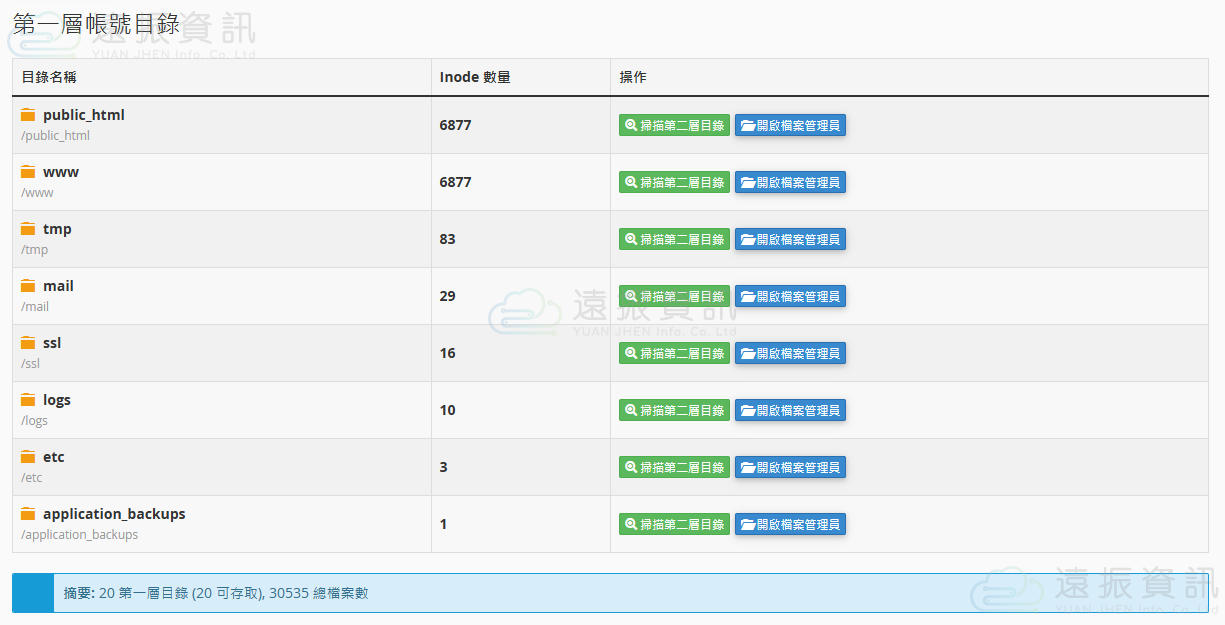Scan second-level directory of application_backups

[x=674, y=524]
